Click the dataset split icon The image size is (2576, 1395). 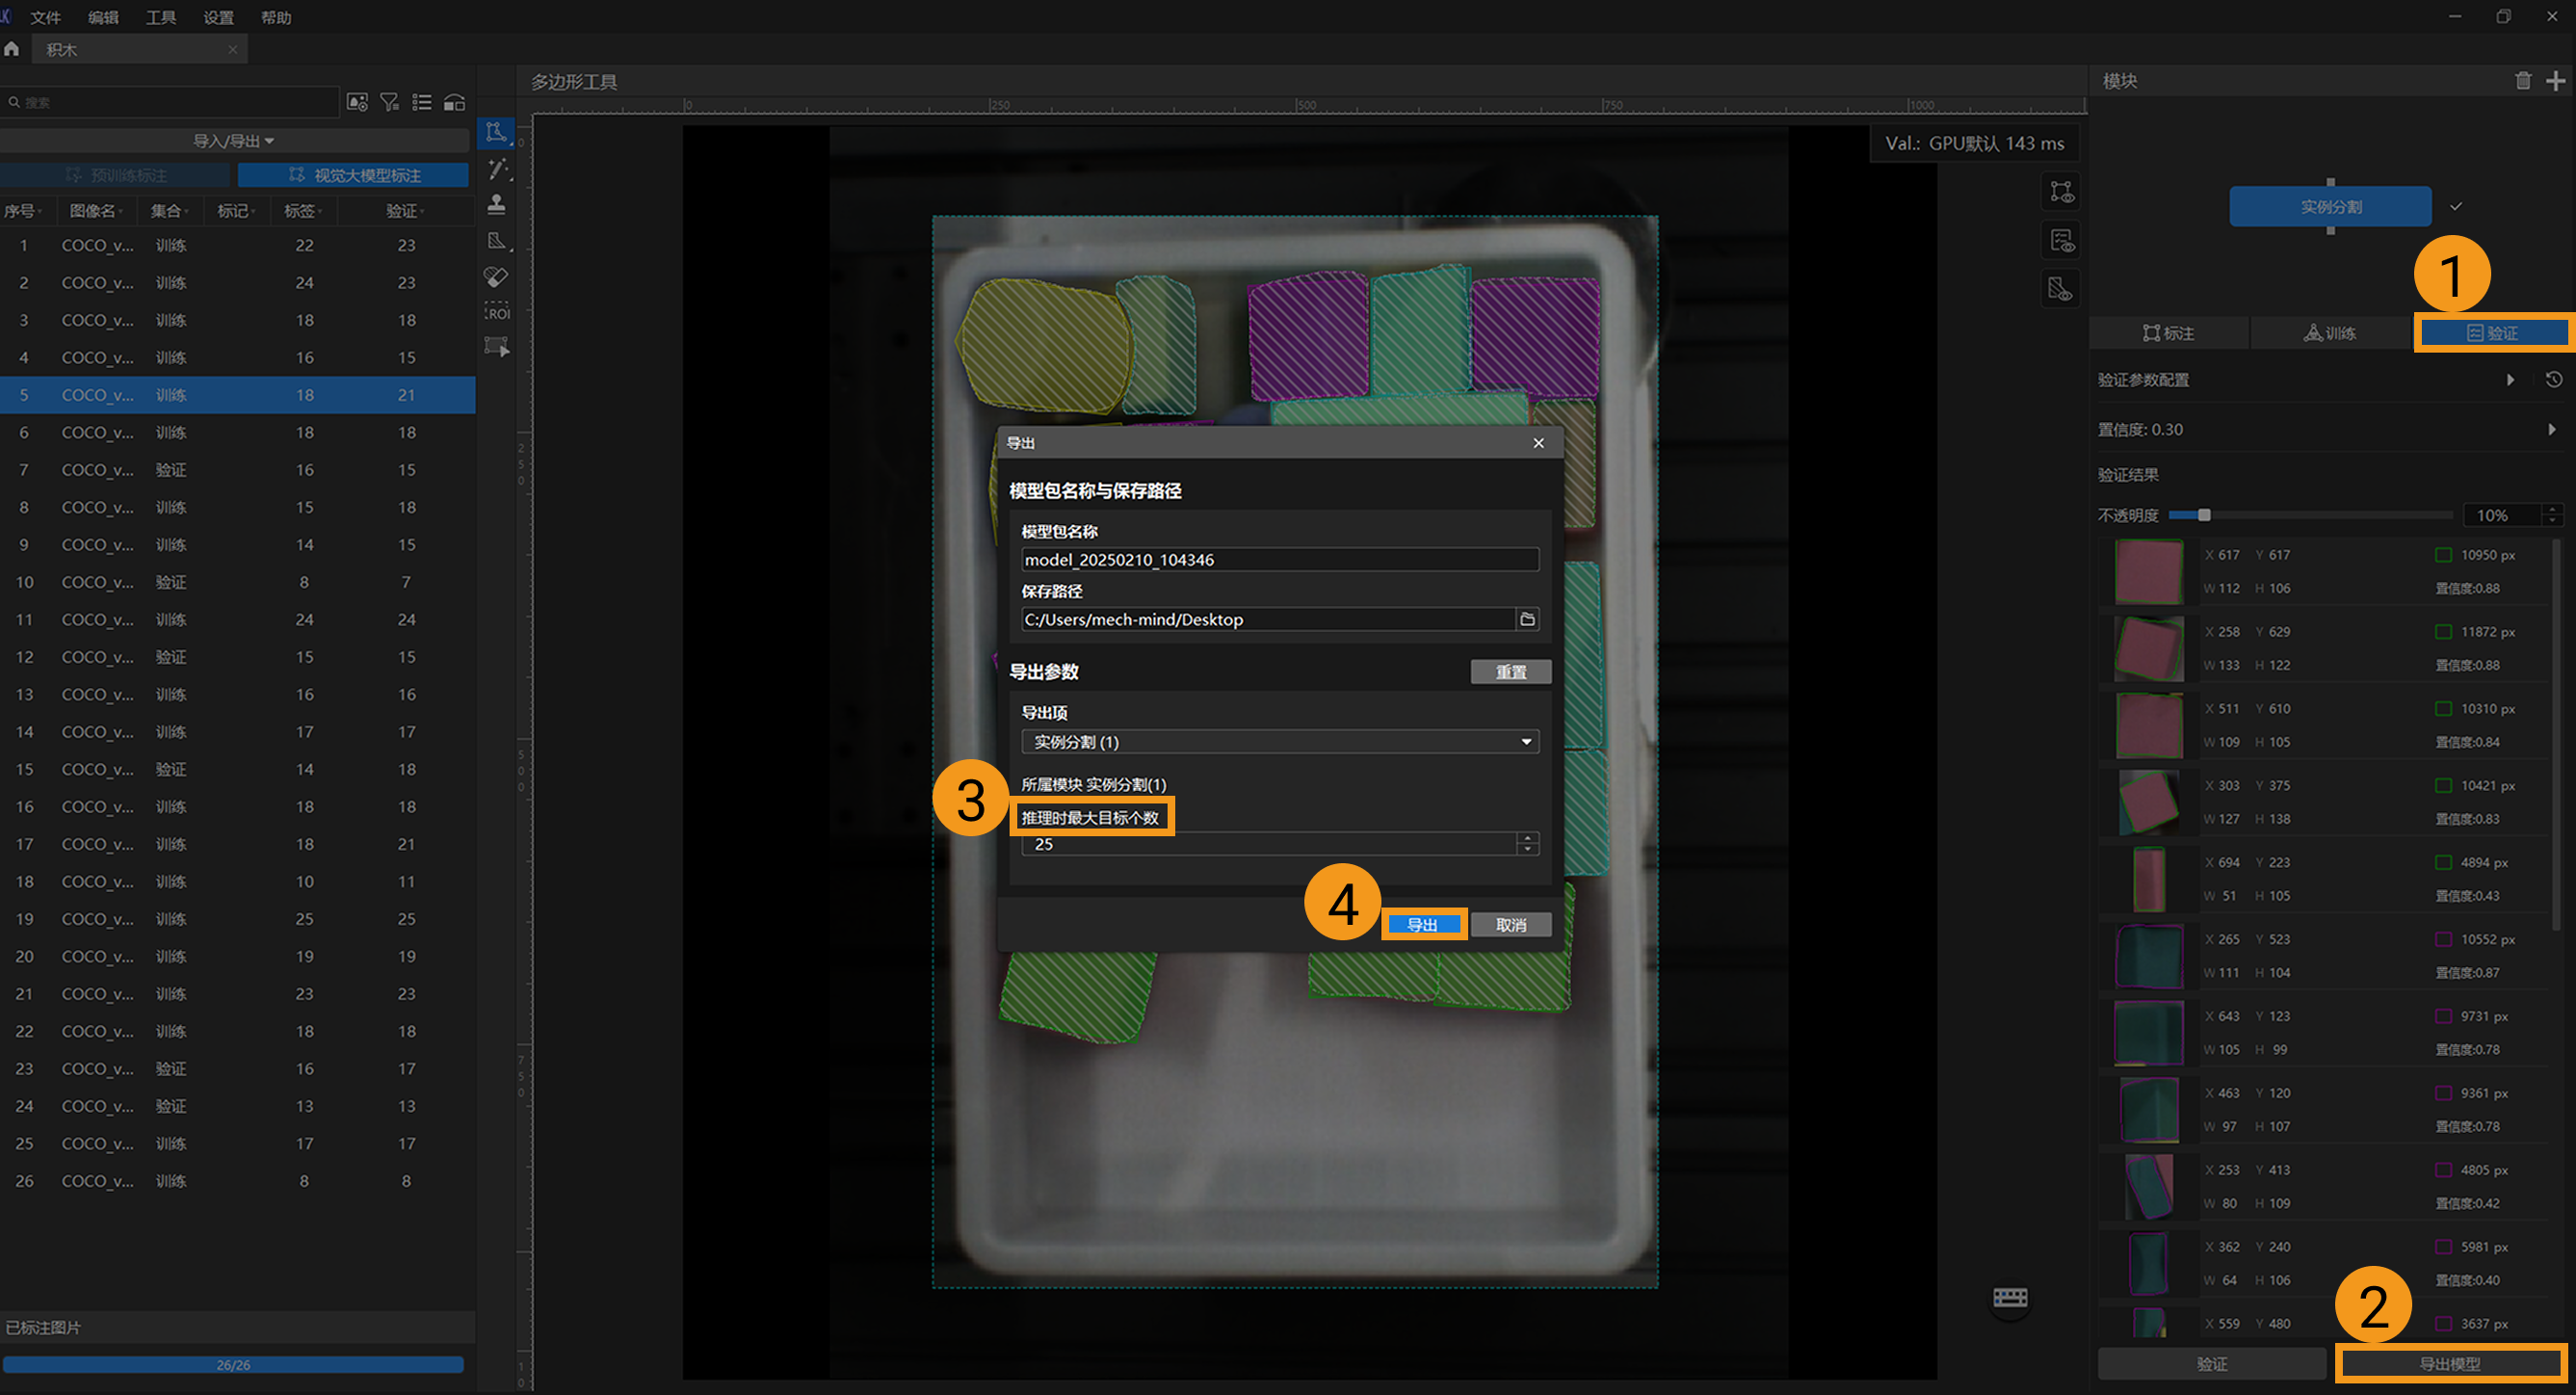[x=454, y=102]
